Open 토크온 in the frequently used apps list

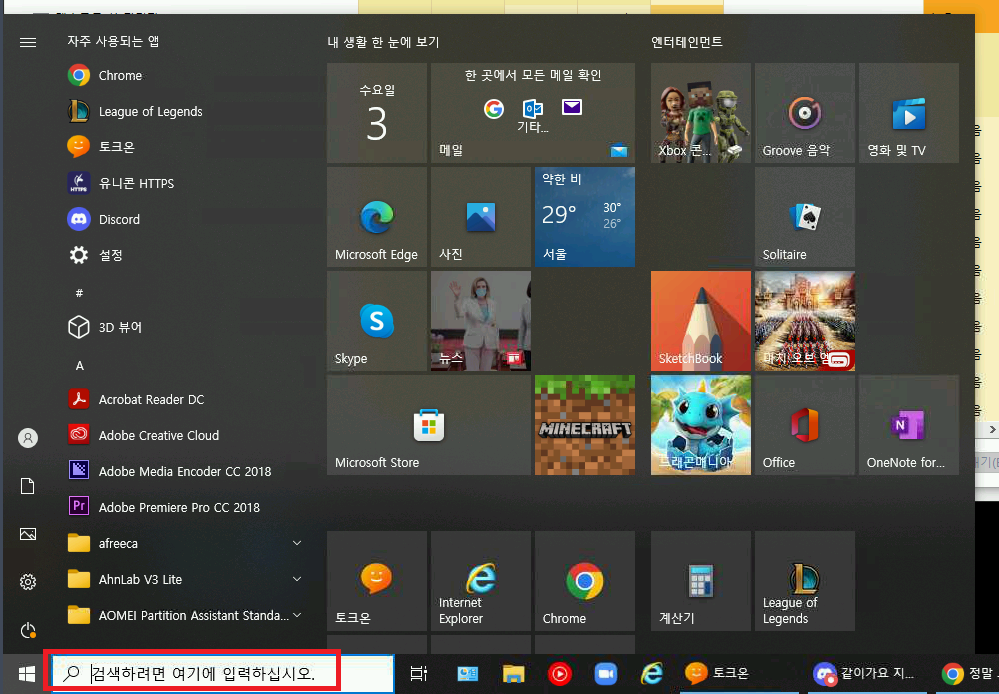pos(185,147)
